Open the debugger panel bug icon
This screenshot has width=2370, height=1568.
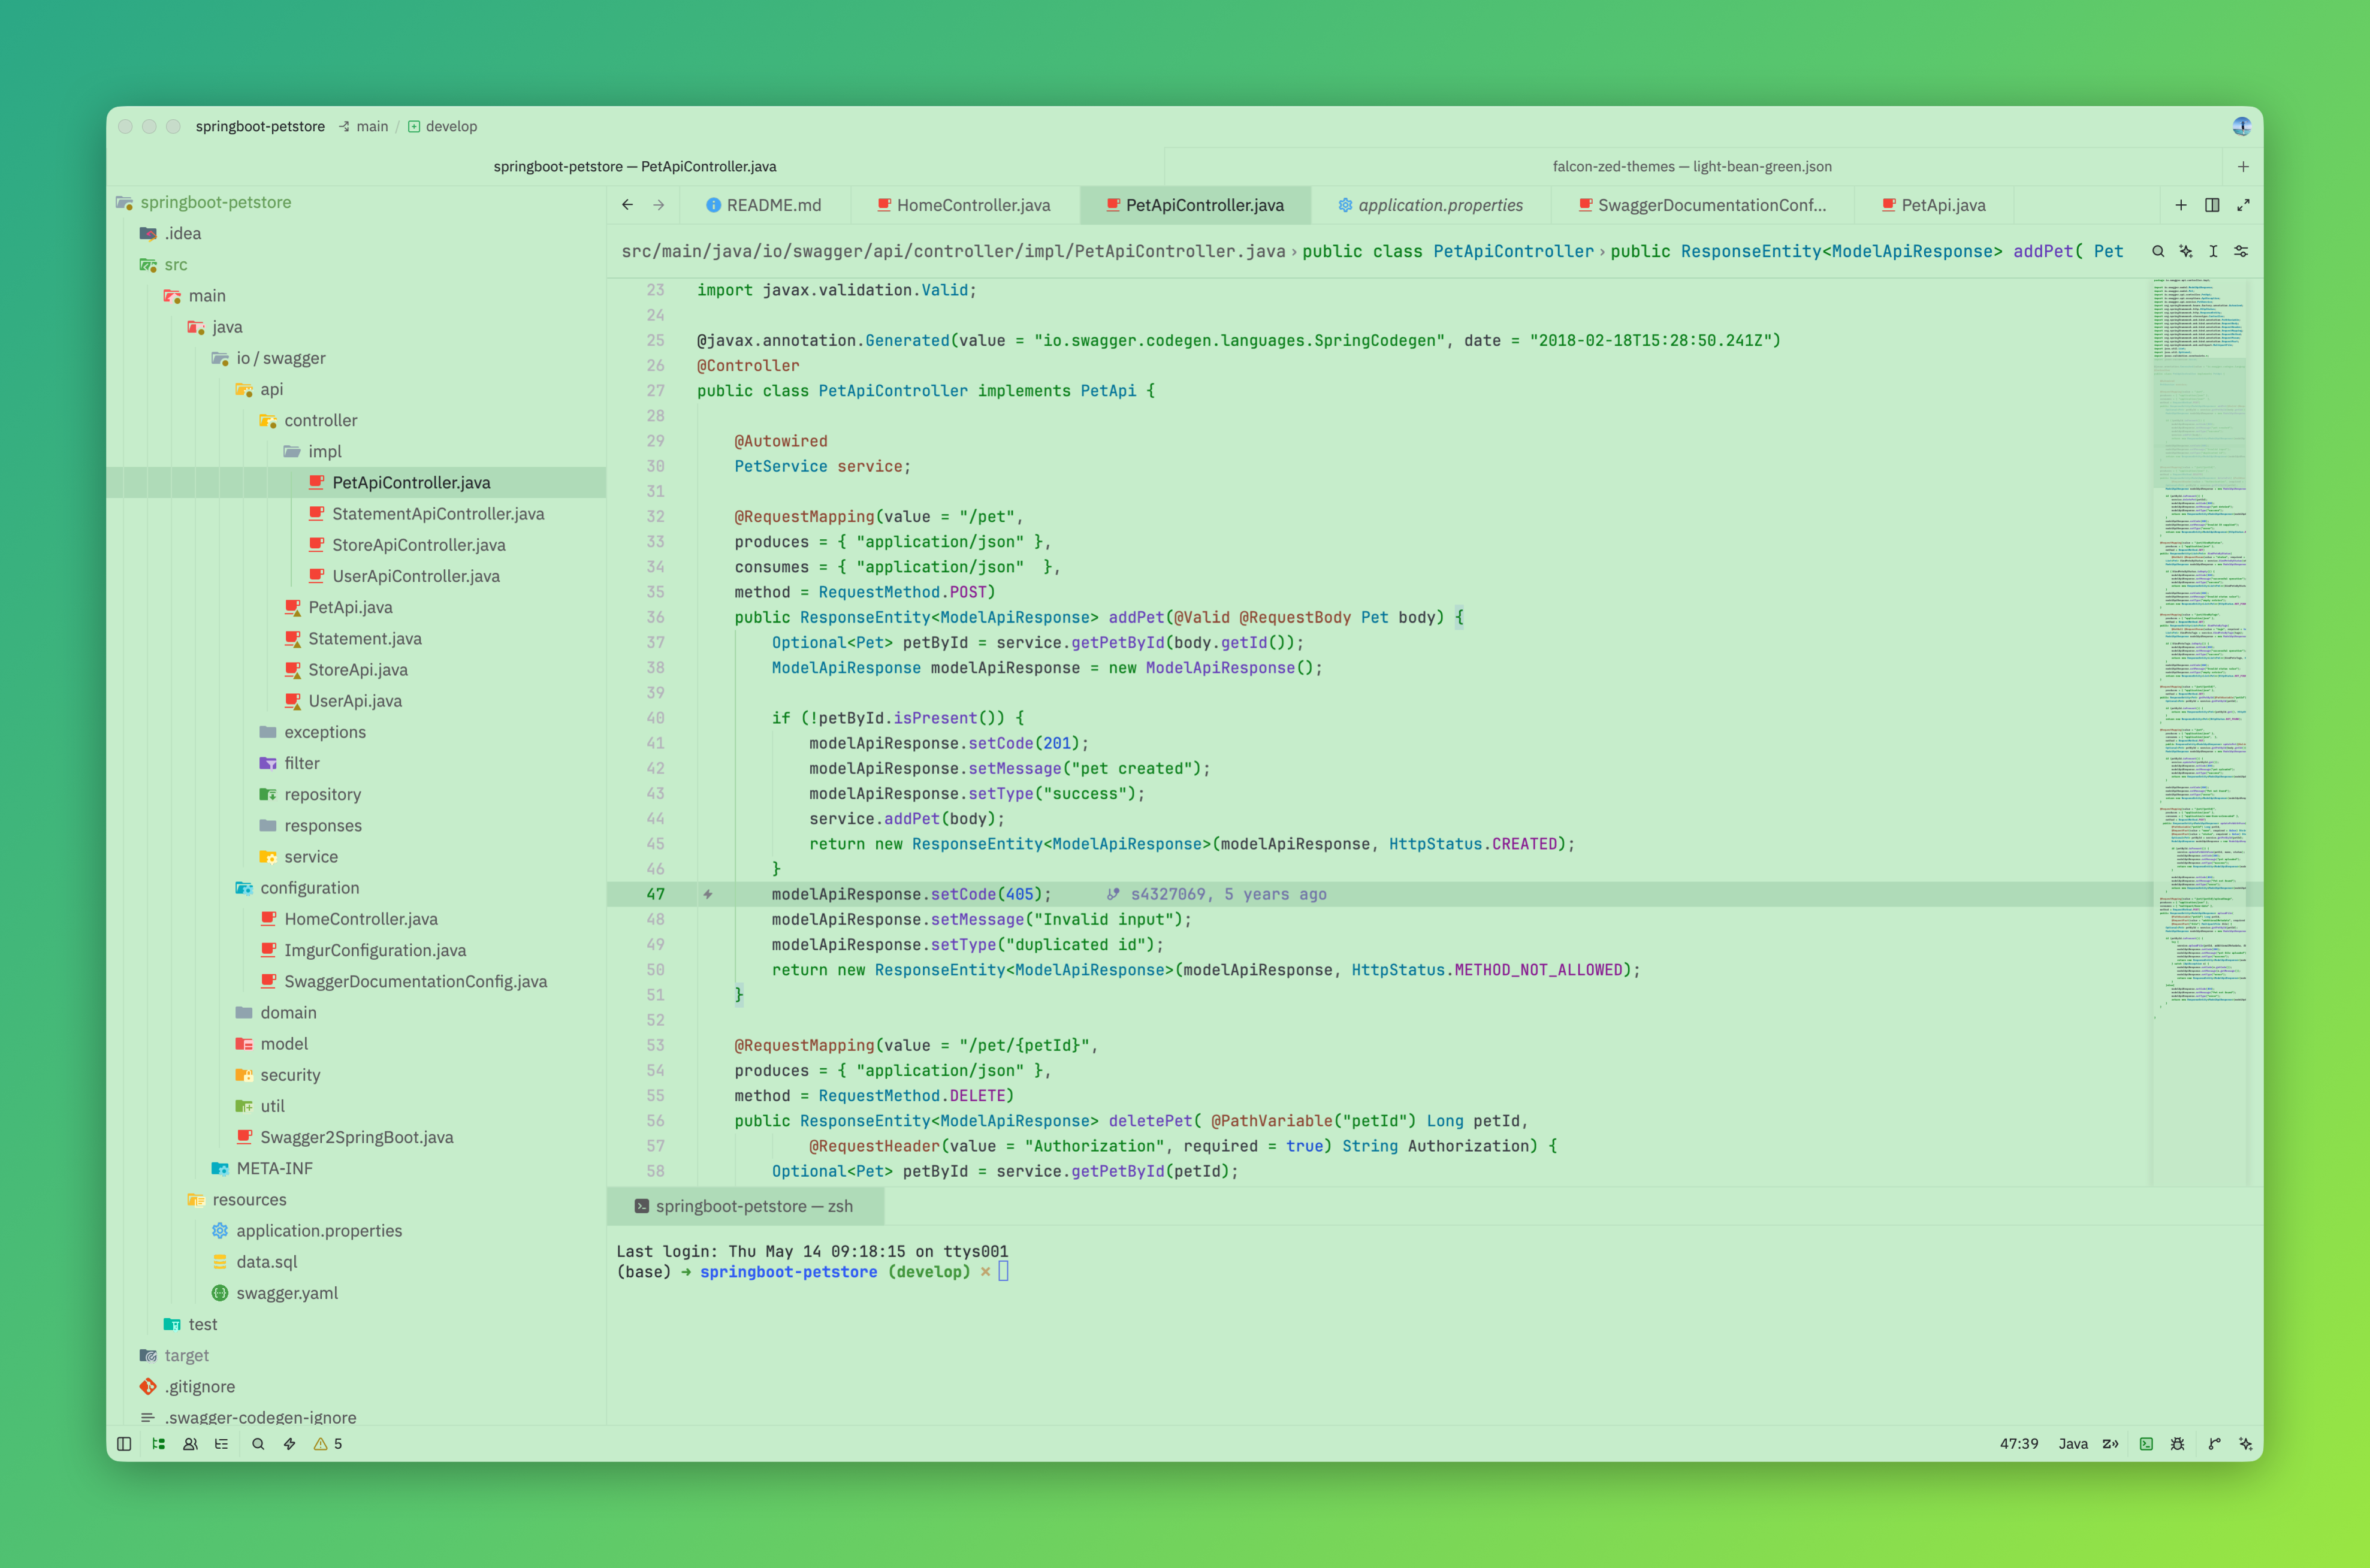(2178, 1444)
